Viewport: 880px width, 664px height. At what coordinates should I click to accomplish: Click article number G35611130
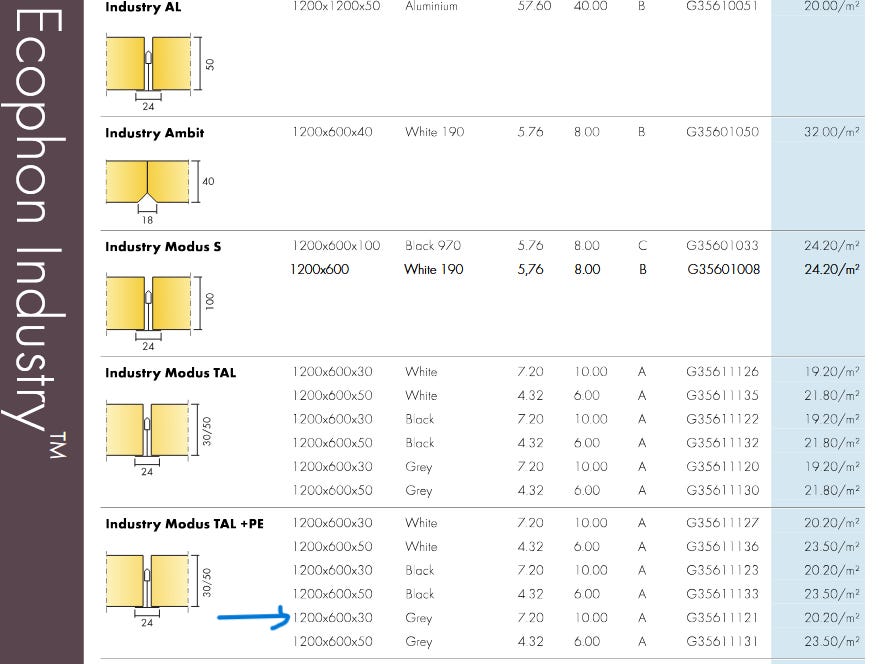coord(722,491)
